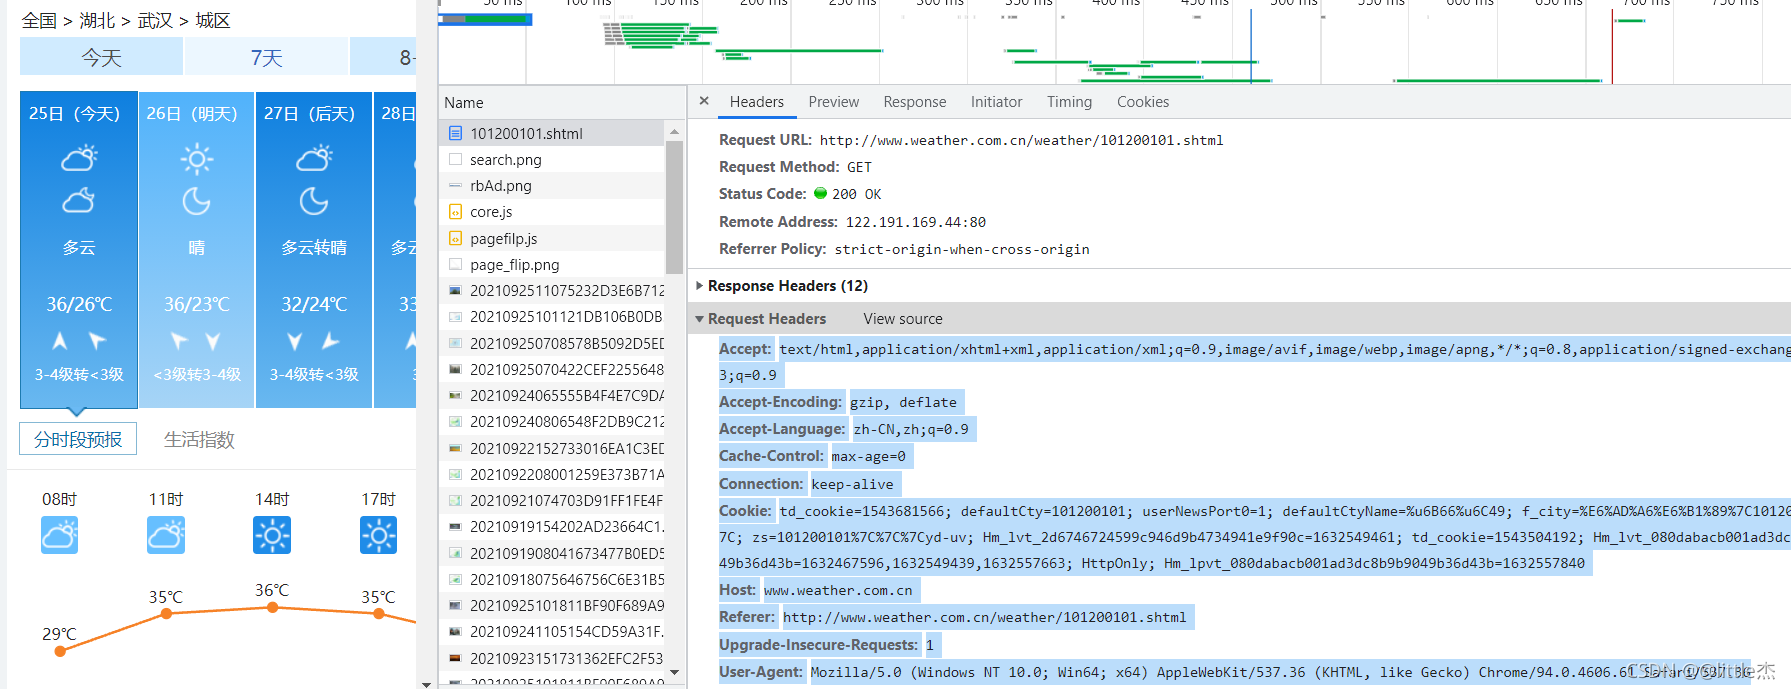Viewport: 1791px width, 689px height.
Task: Select request 20210921074703D91FF1FE4F
Action: point(552,501)
